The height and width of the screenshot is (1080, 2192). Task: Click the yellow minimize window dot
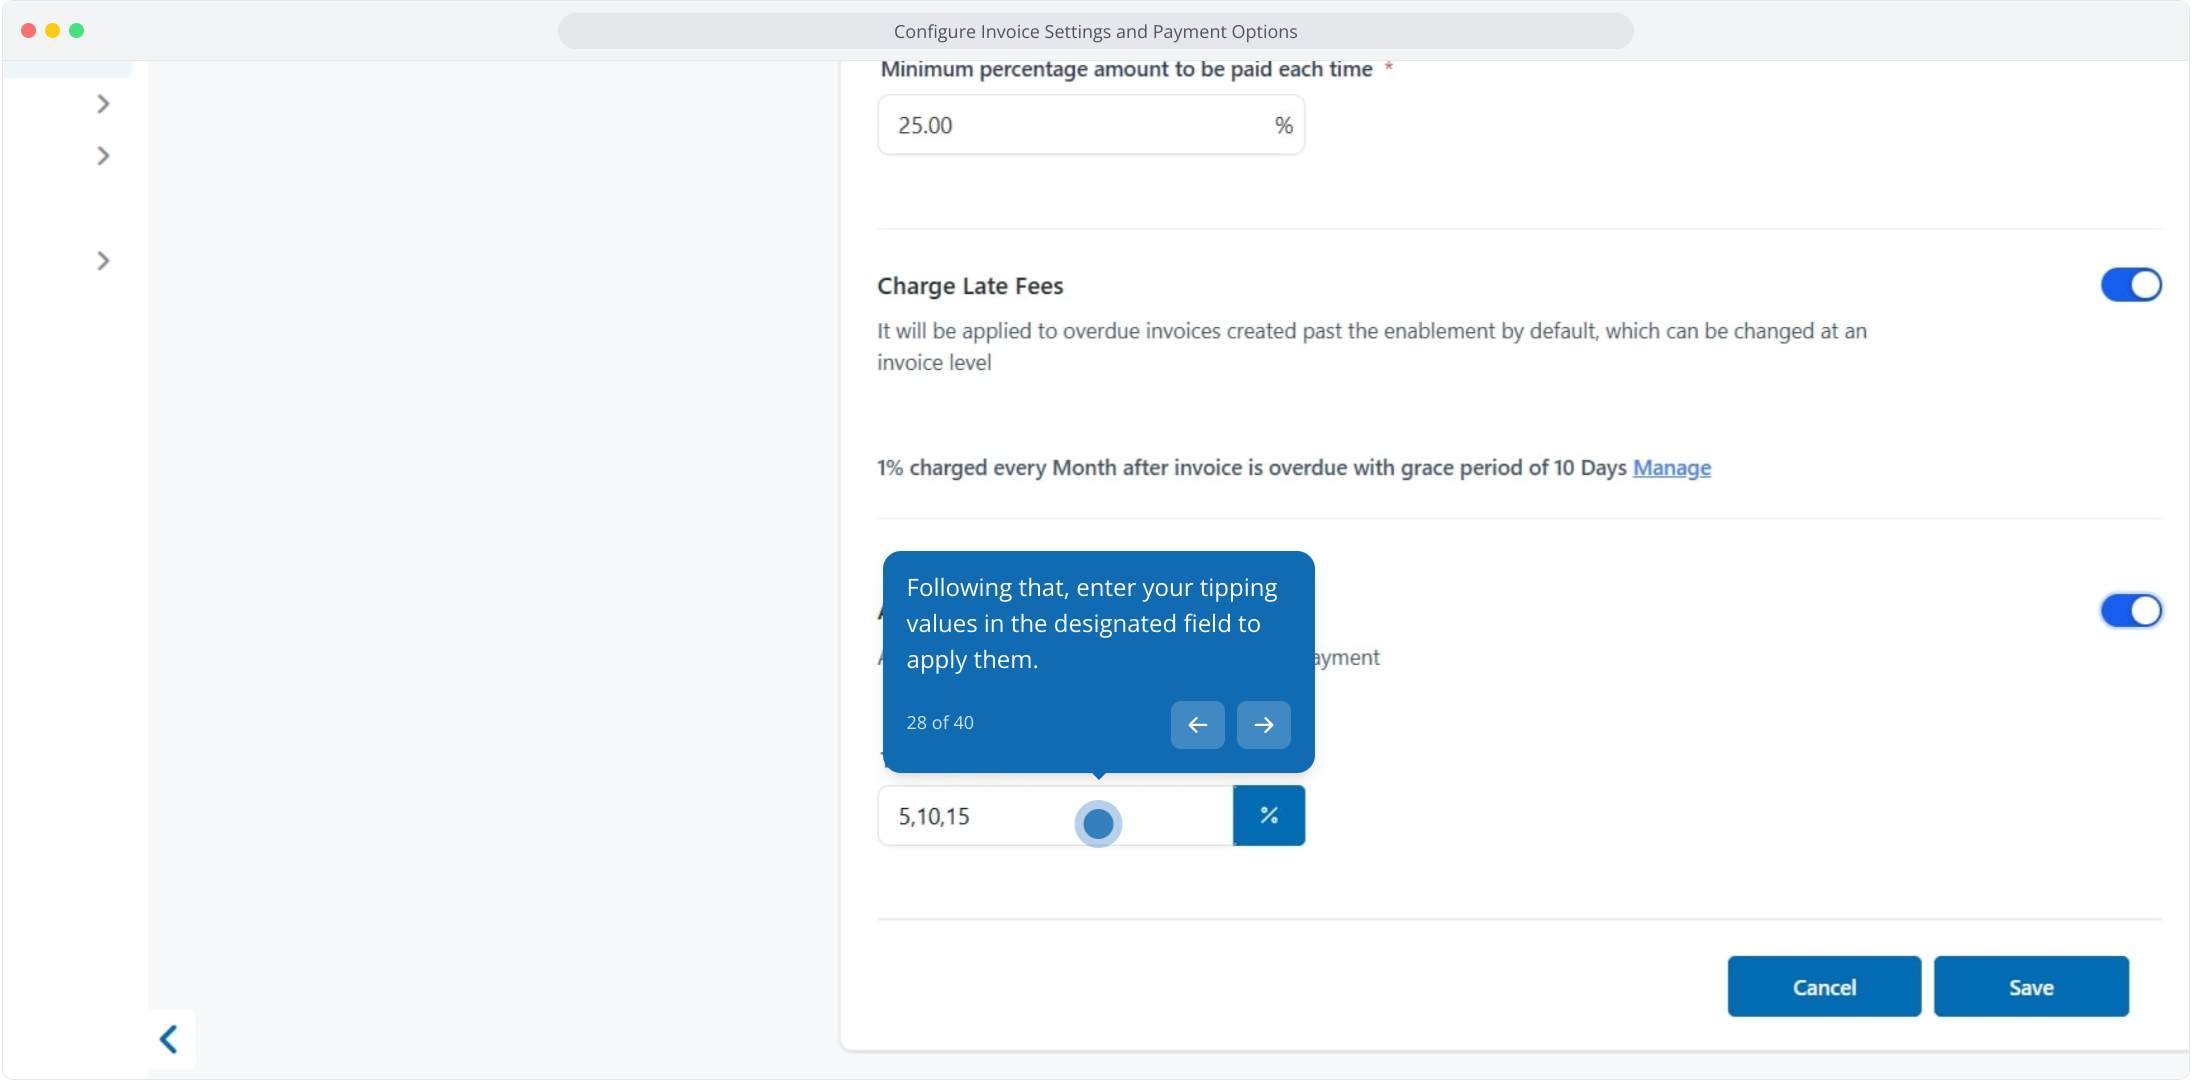click(52, 31)
